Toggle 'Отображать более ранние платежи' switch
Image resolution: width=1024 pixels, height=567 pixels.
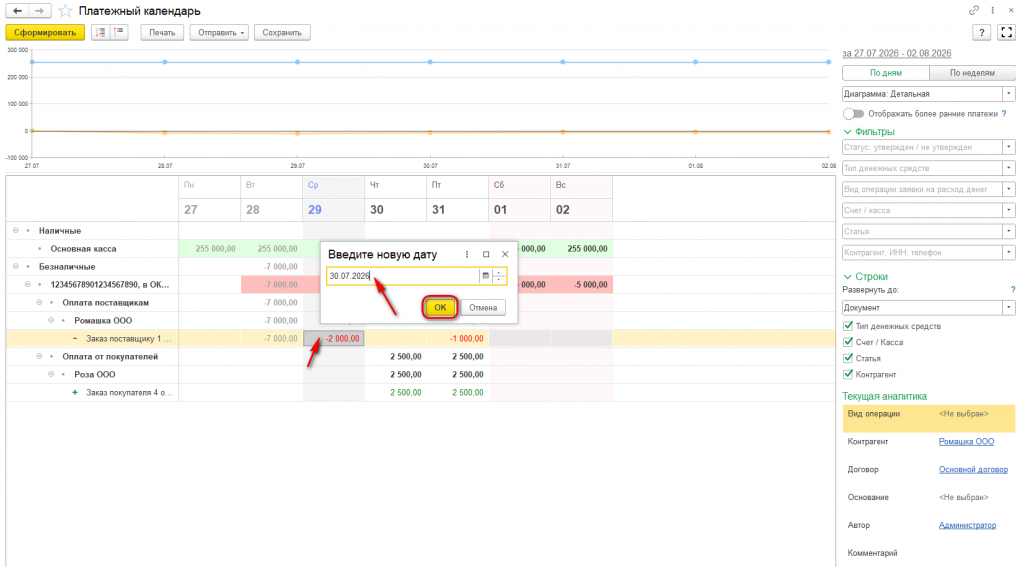point(853,114)
